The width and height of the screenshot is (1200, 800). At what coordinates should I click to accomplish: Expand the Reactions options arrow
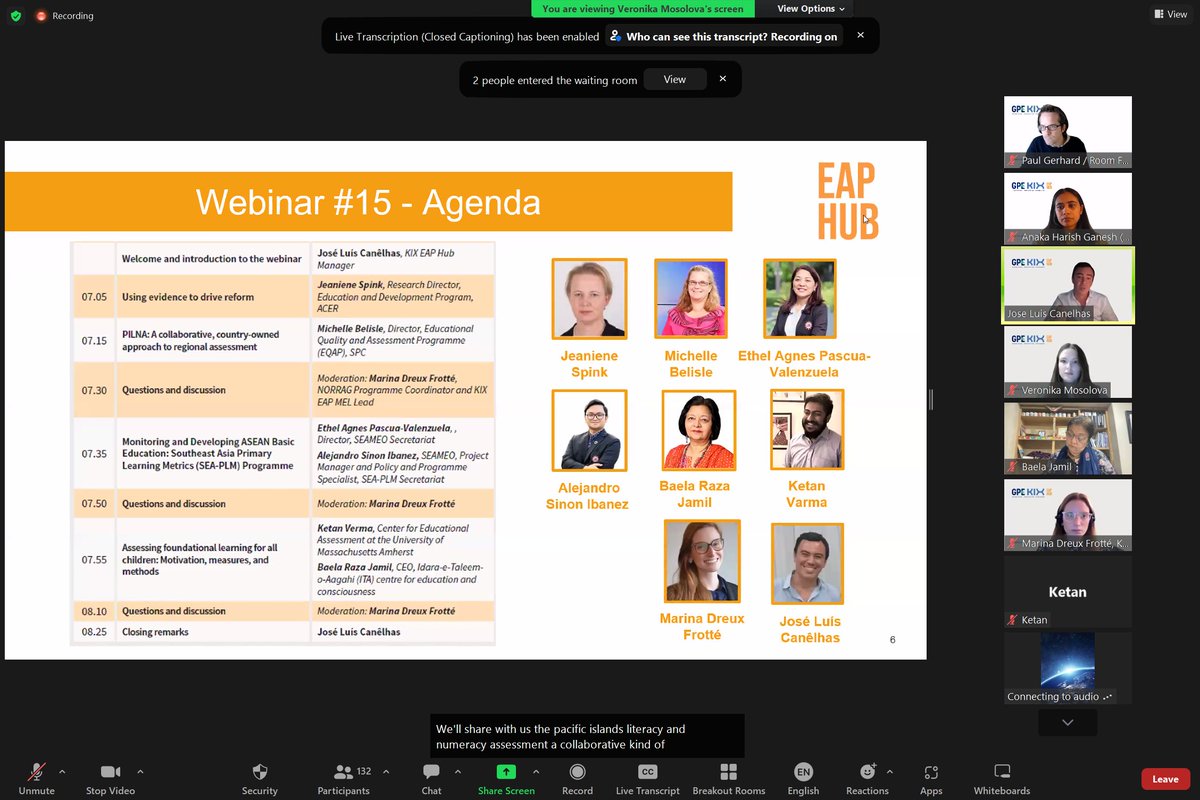coord(889,772)
